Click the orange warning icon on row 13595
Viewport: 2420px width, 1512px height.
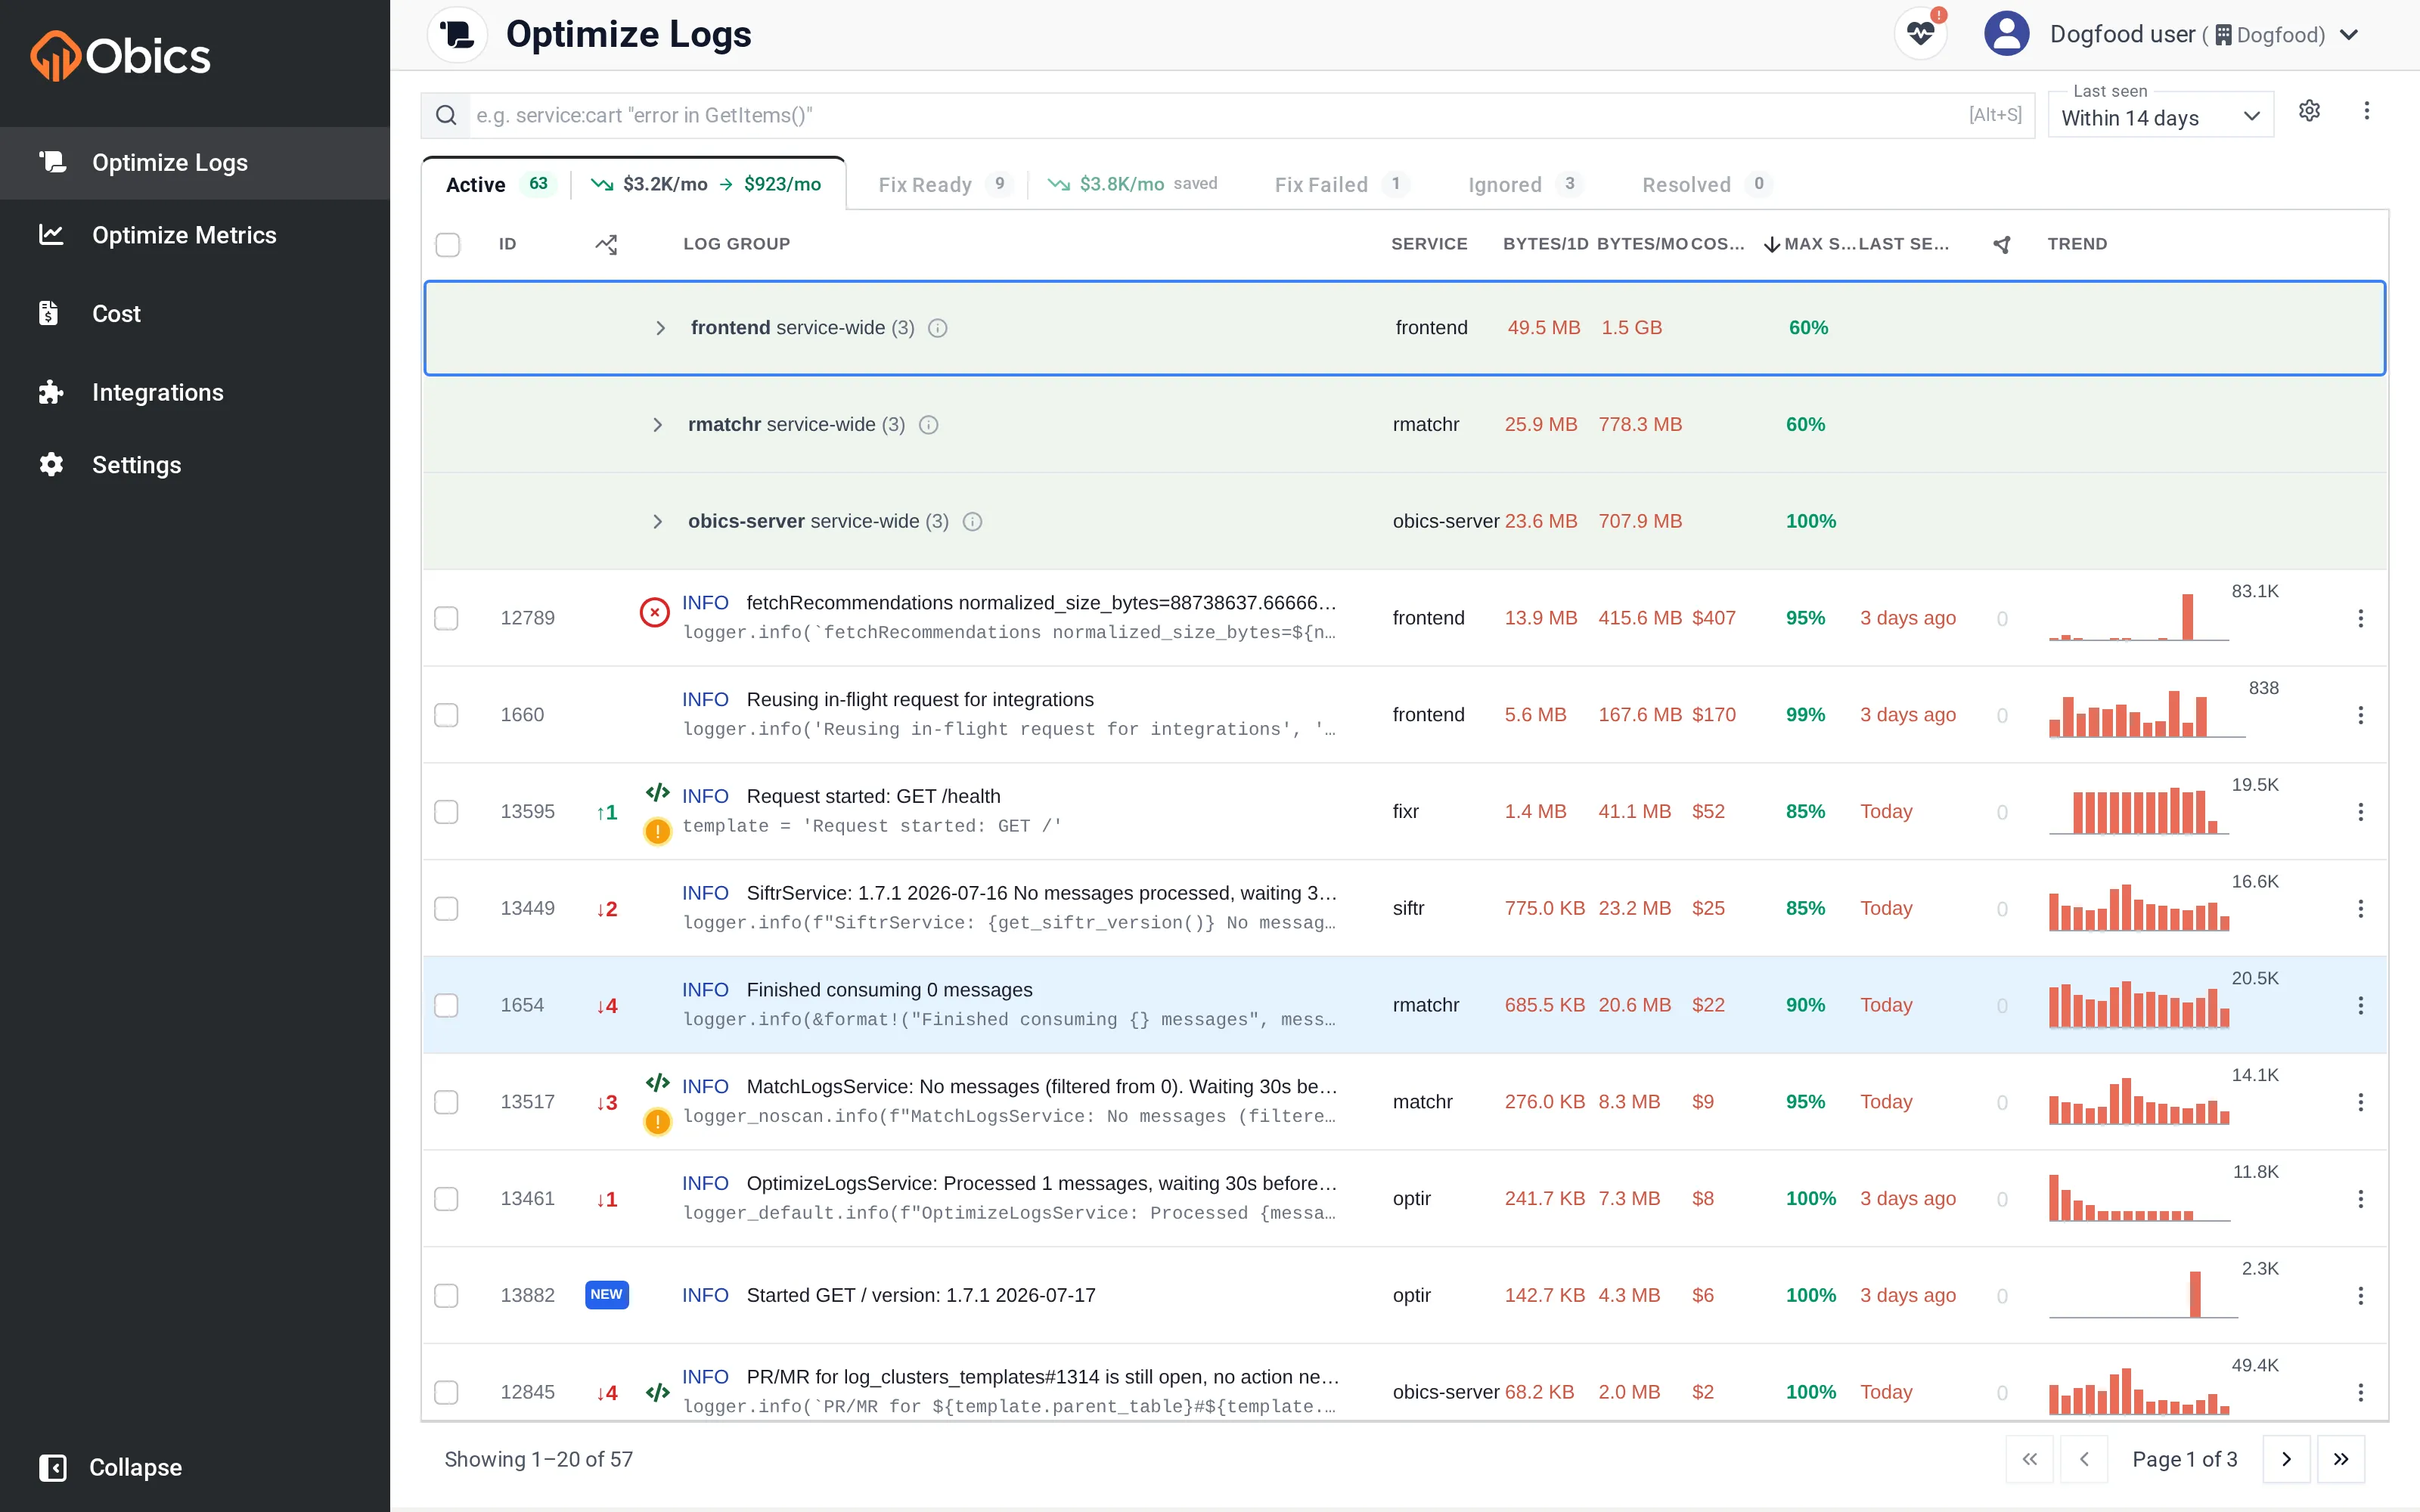click(657, 831)
